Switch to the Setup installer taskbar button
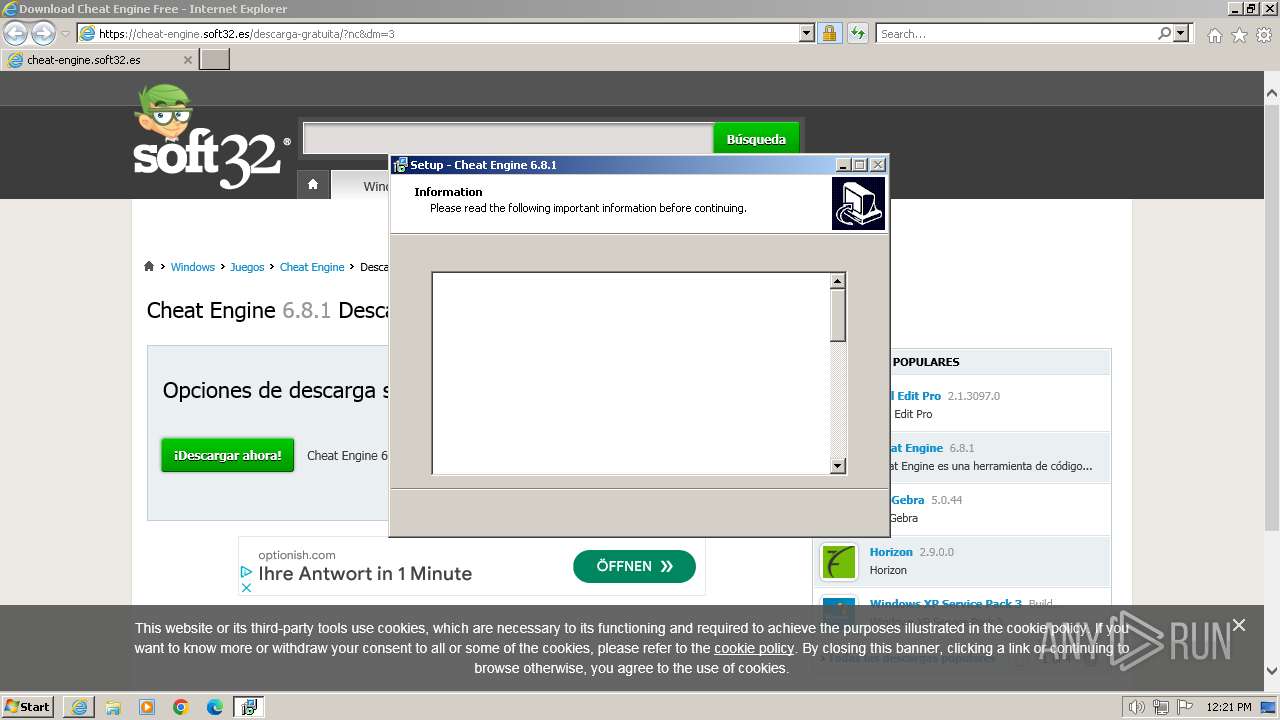The height and width of the screenshot is (720, 1280). tap(249, 707)
